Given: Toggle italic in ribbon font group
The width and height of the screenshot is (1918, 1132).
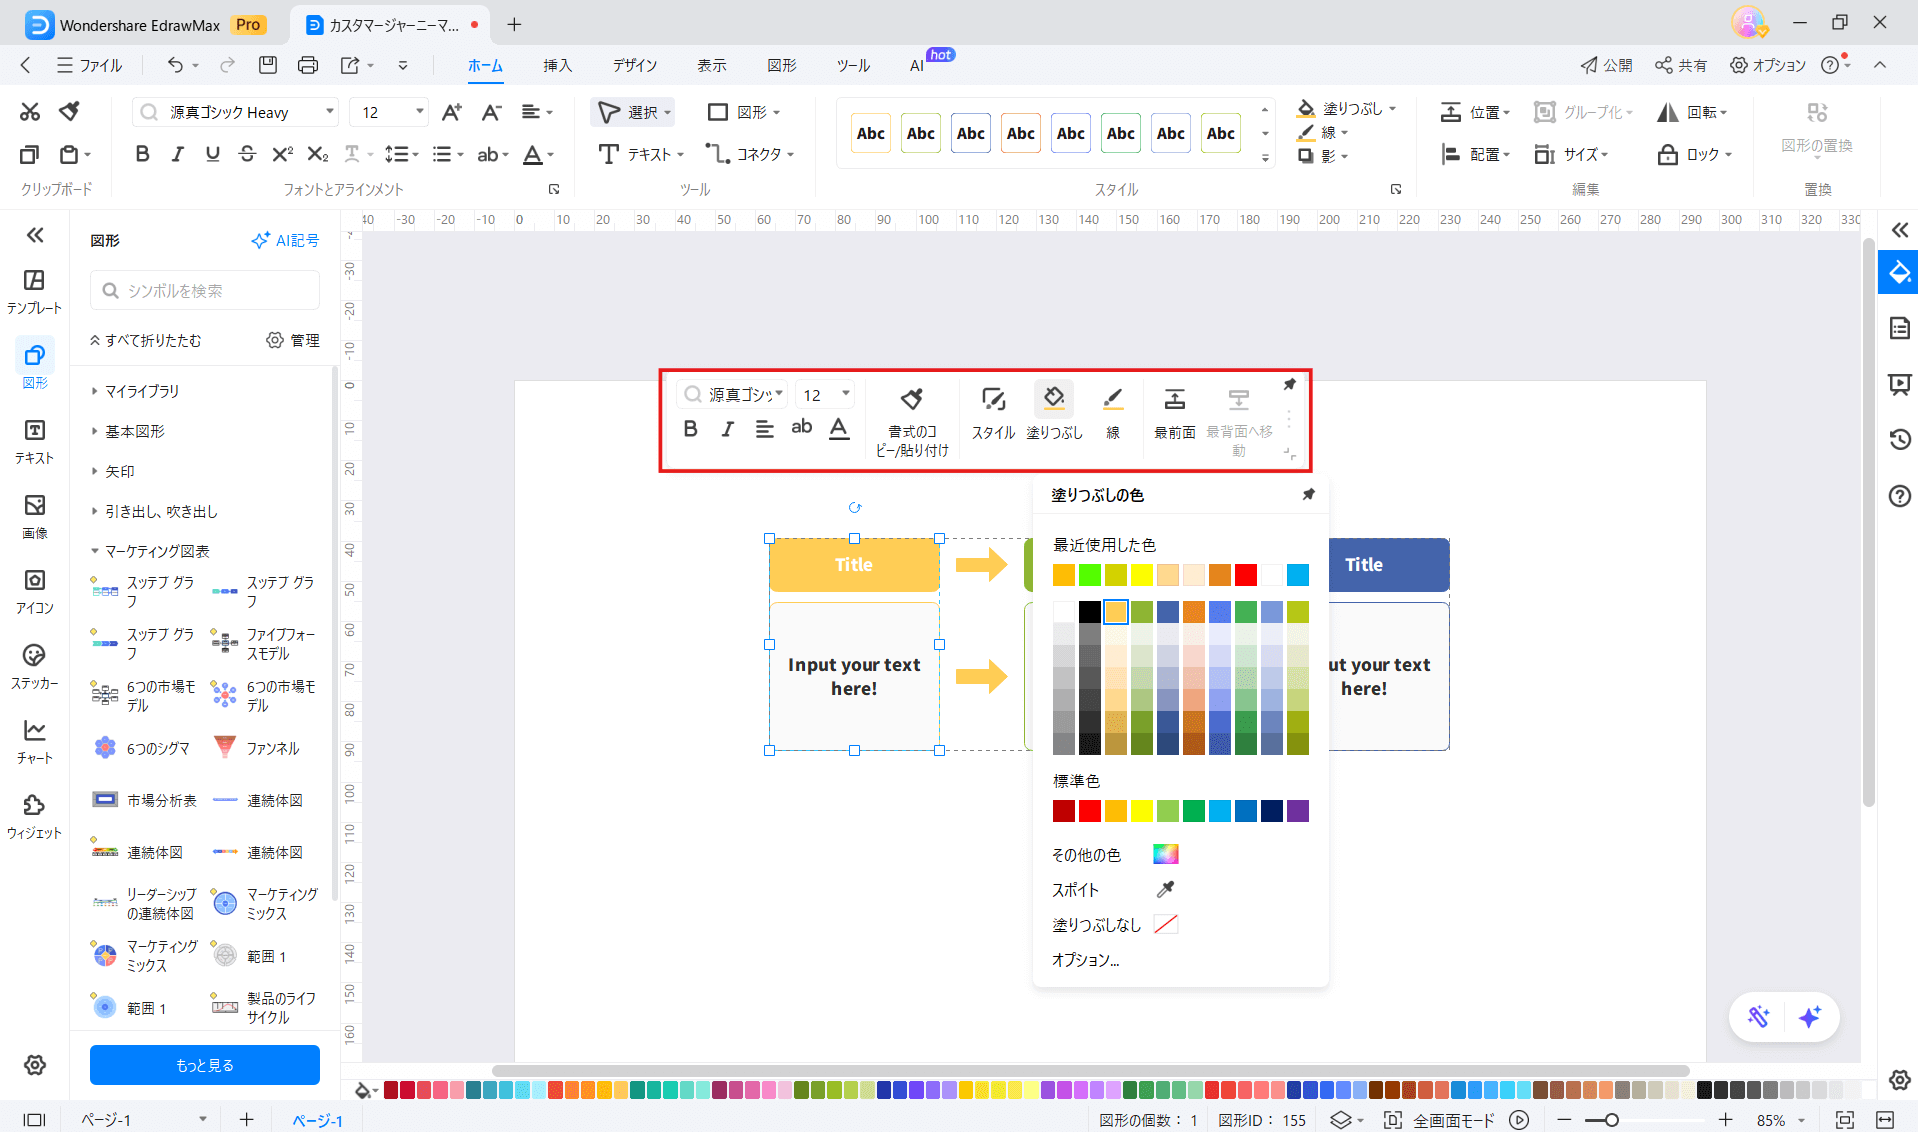Looking at the screenshot, I should (177, 154).
